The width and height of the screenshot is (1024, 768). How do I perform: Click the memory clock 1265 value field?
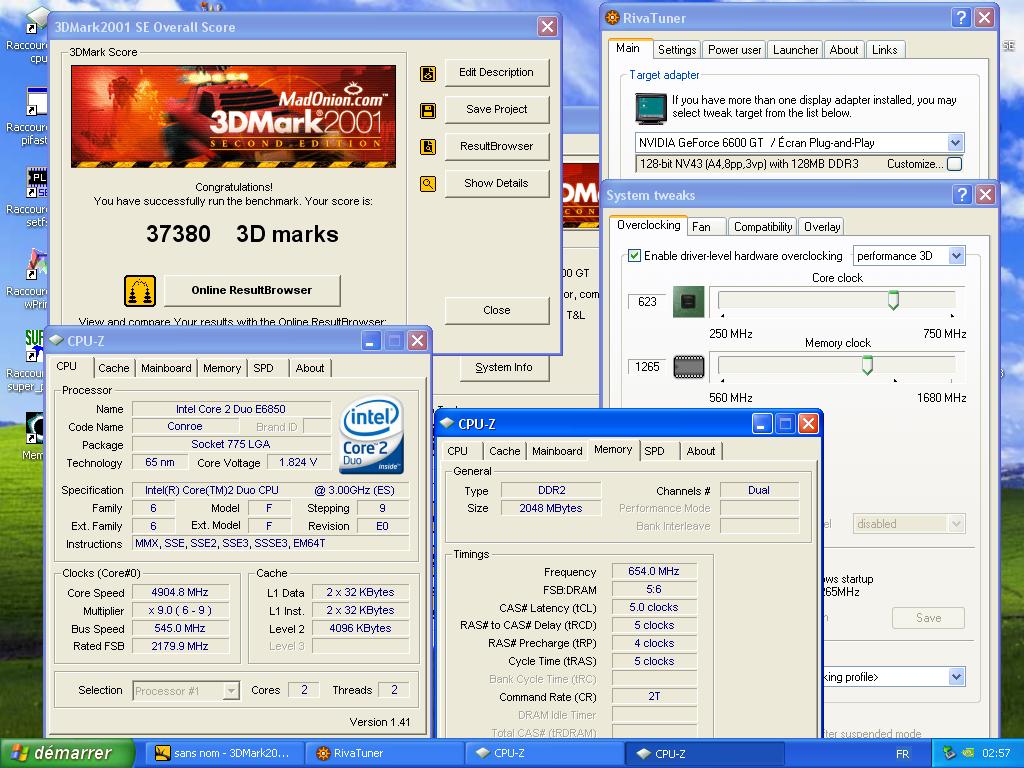(647, 366)
